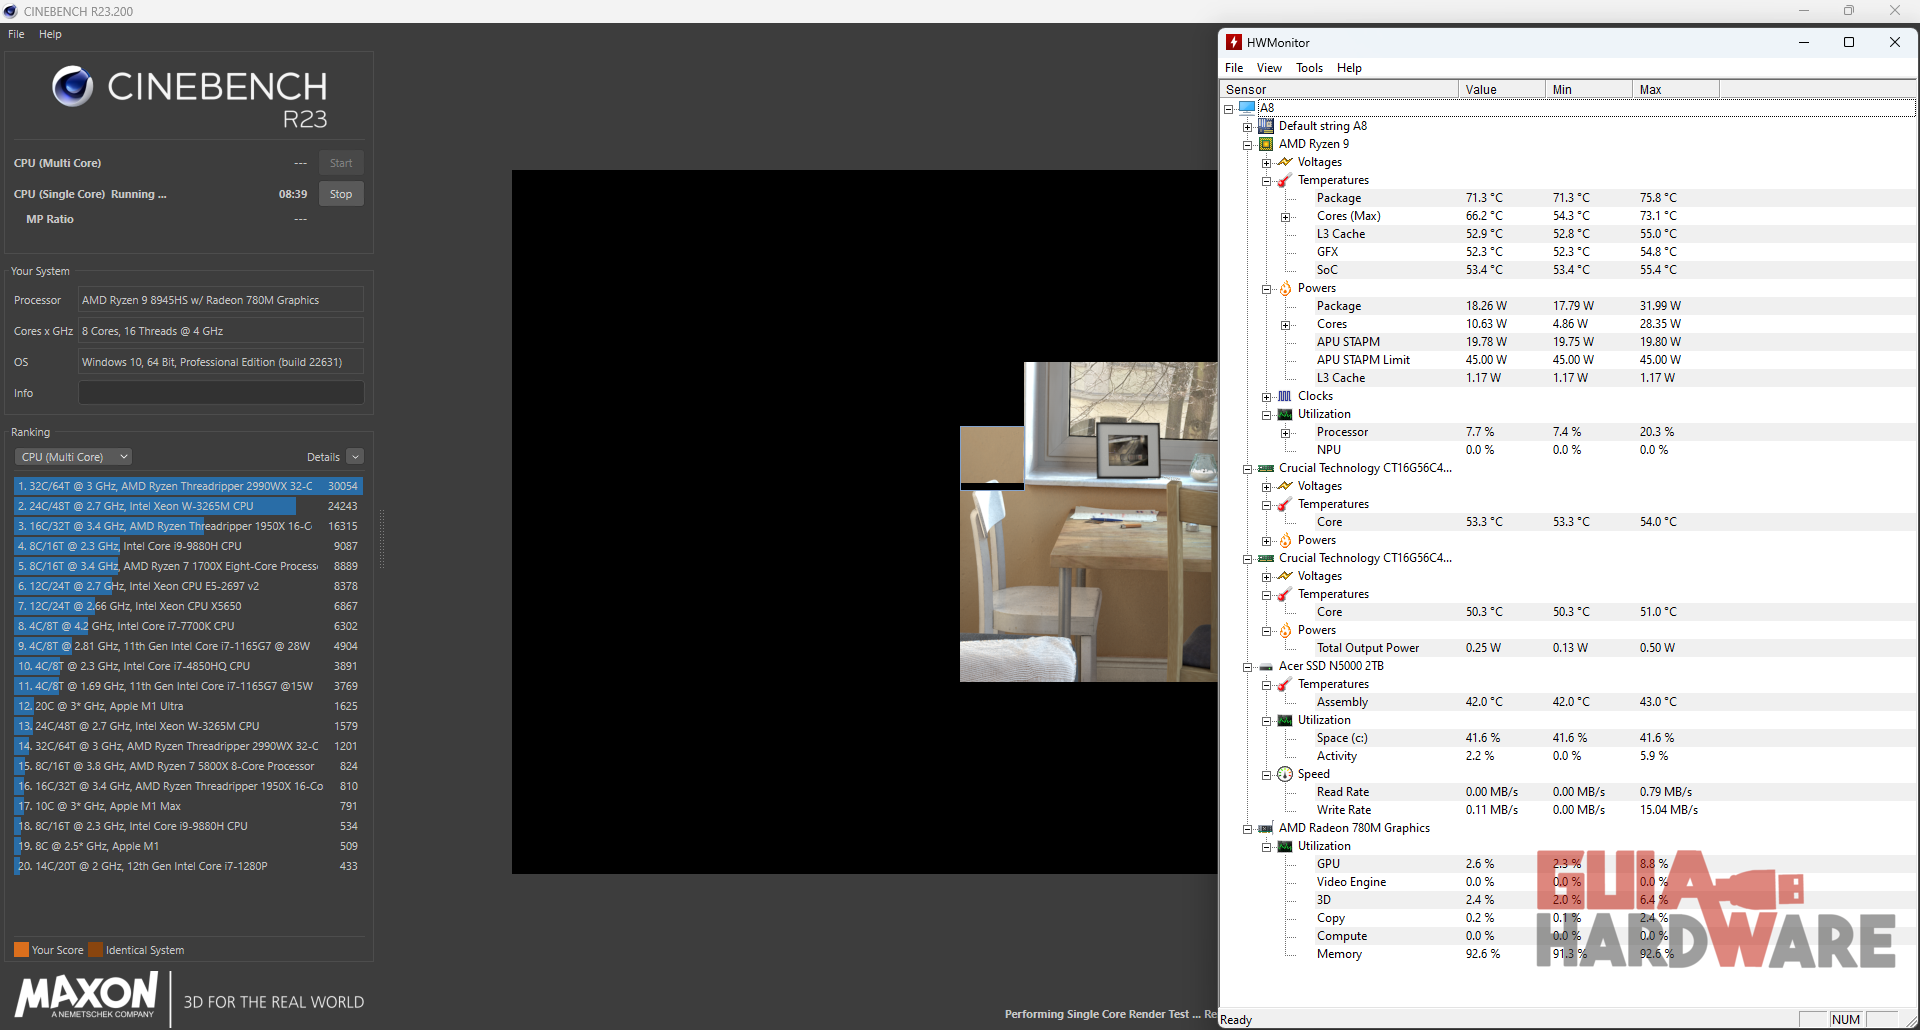1920x1030 pixels.
Task: Click the Temperatures thermometer icon under AMD Ryzen 9
Action: (1285, 180)
